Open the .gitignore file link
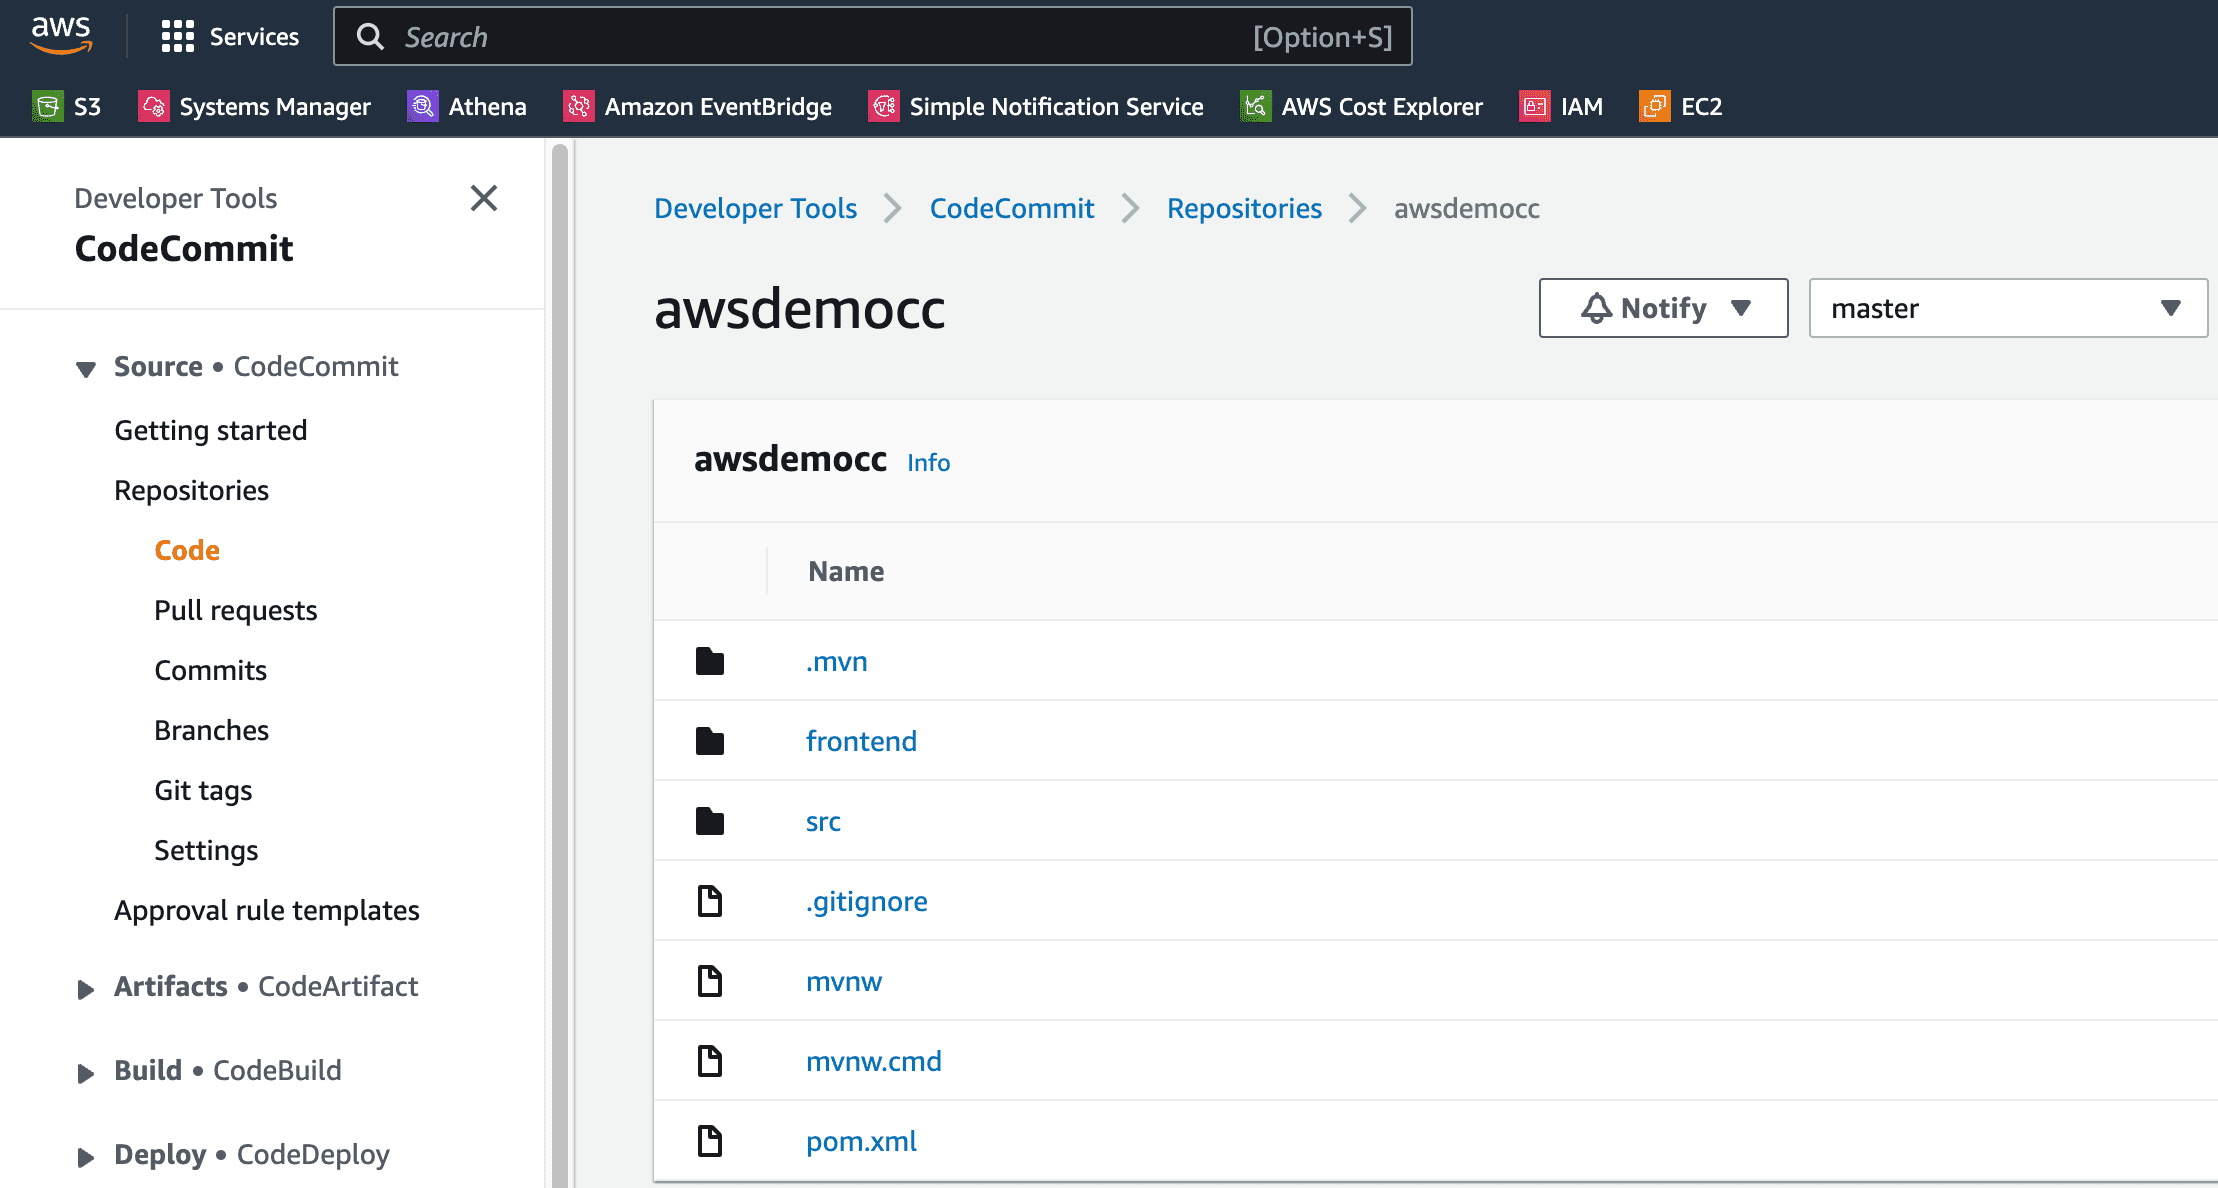The height and width of the screenshot is (1188, 2218). pyautogui.click(x=867, y=901)
